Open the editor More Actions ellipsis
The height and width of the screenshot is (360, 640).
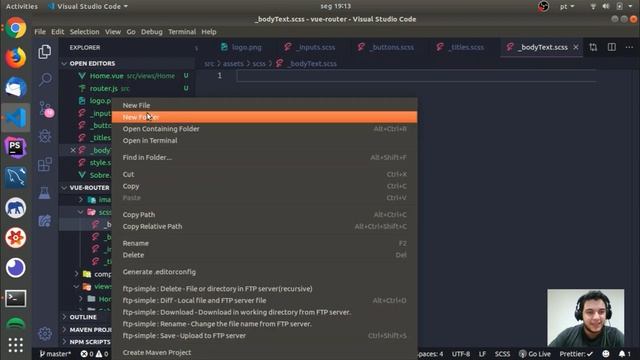click(x=629, y=47)
